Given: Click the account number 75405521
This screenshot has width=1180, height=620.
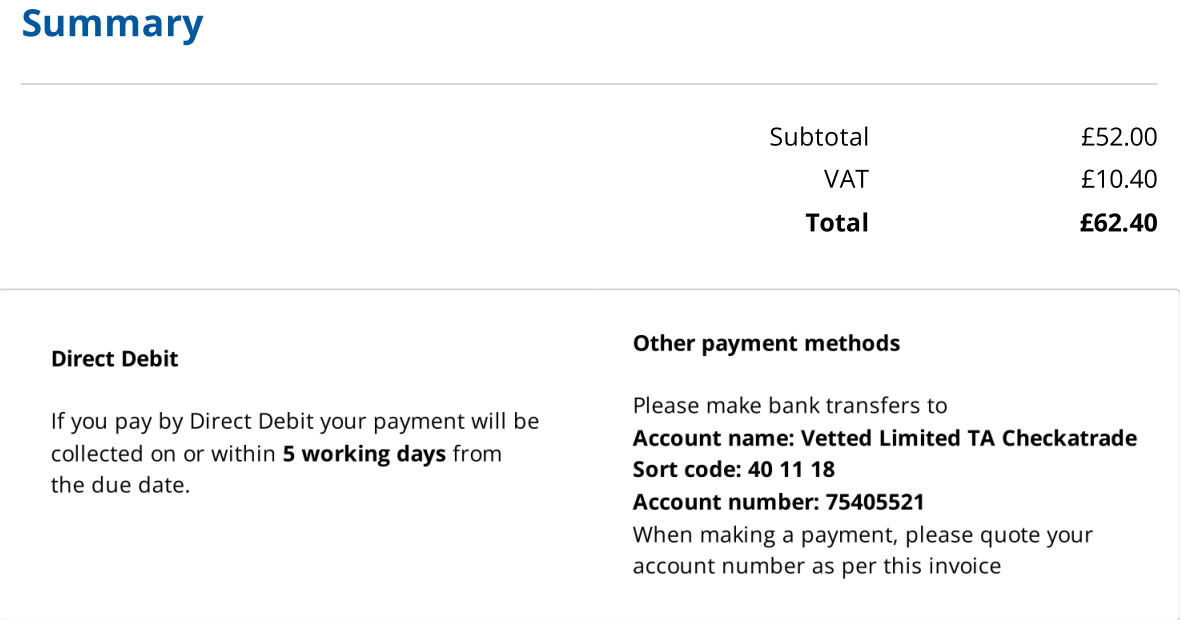Looking at the screenshot, I should pyautogui.click(x=874, y=502).
